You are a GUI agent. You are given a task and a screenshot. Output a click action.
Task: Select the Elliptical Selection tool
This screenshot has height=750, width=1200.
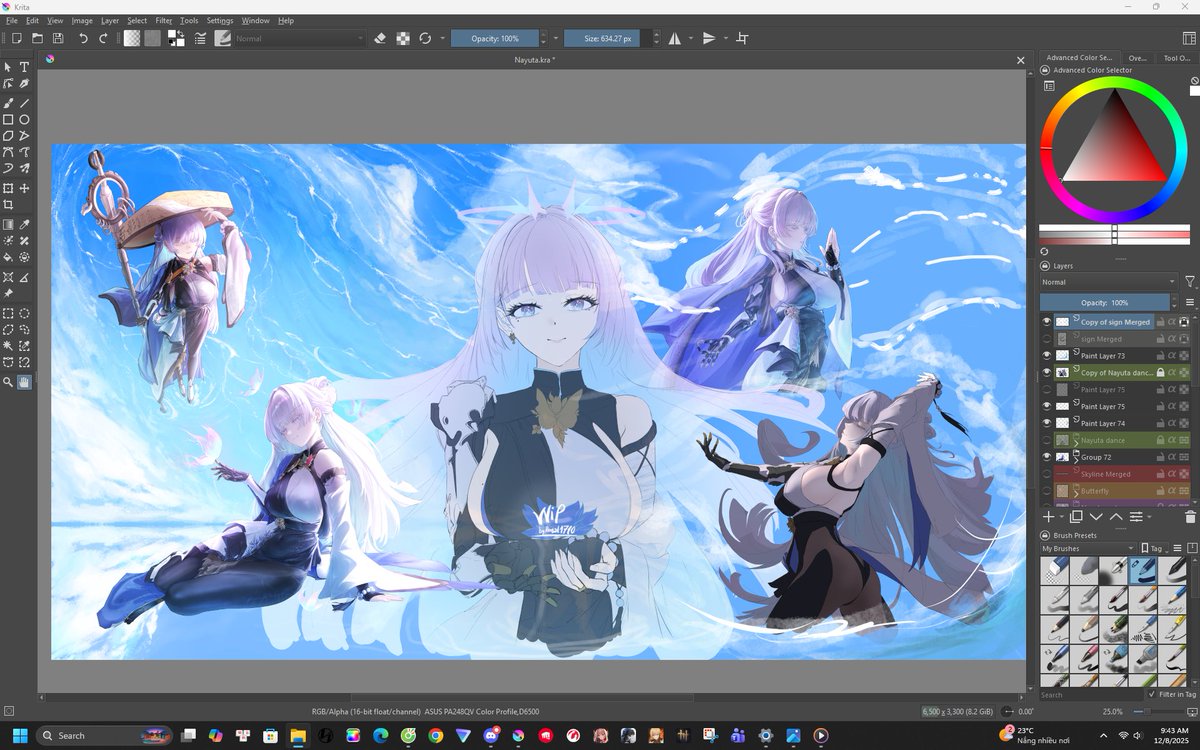point(24,313)
